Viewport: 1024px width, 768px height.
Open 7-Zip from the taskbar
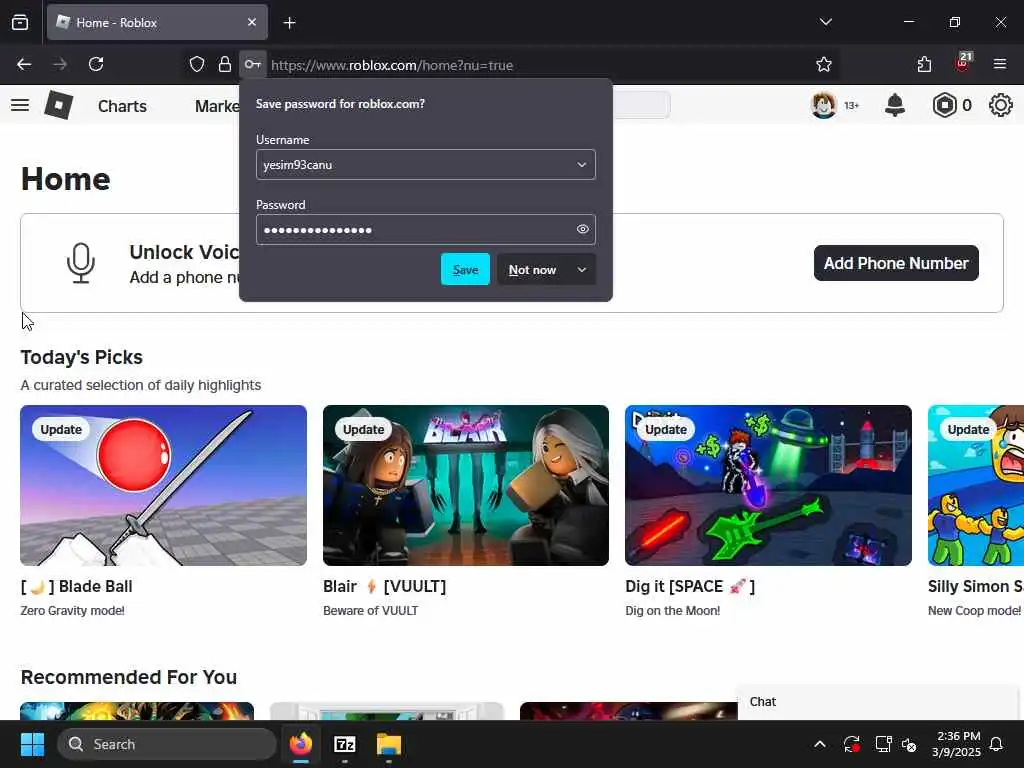point(345,744)
